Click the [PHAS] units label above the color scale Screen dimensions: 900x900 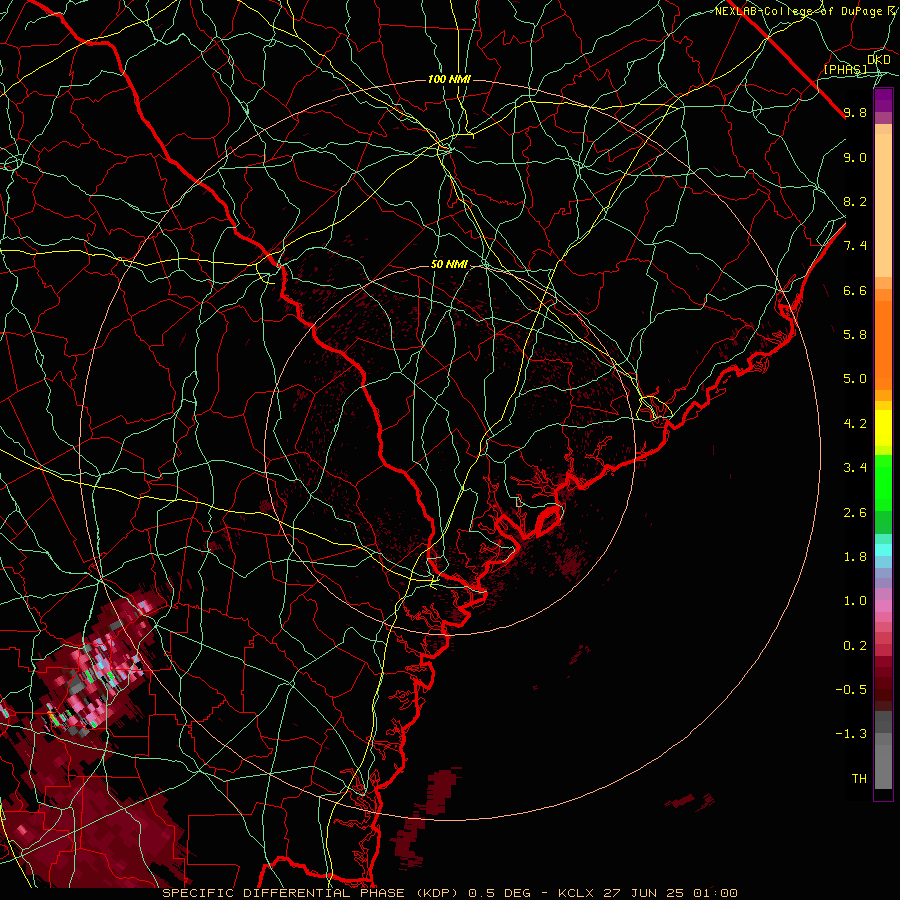(846, 69)
